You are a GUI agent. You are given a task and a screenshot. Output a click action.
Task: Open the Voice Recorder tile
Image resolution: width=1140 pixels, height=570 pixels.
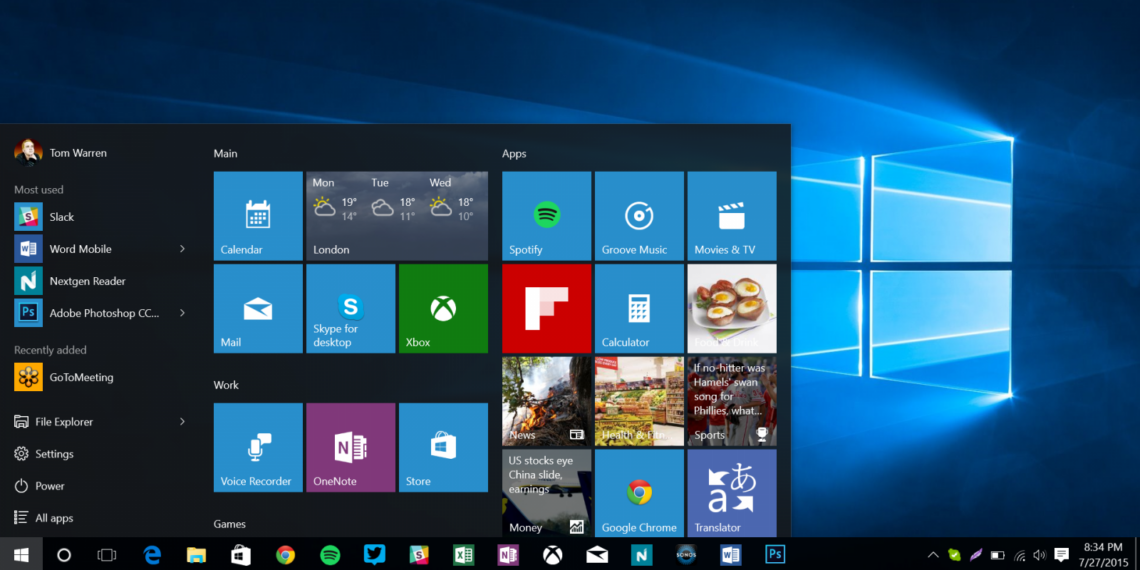[x=258, y=447]
